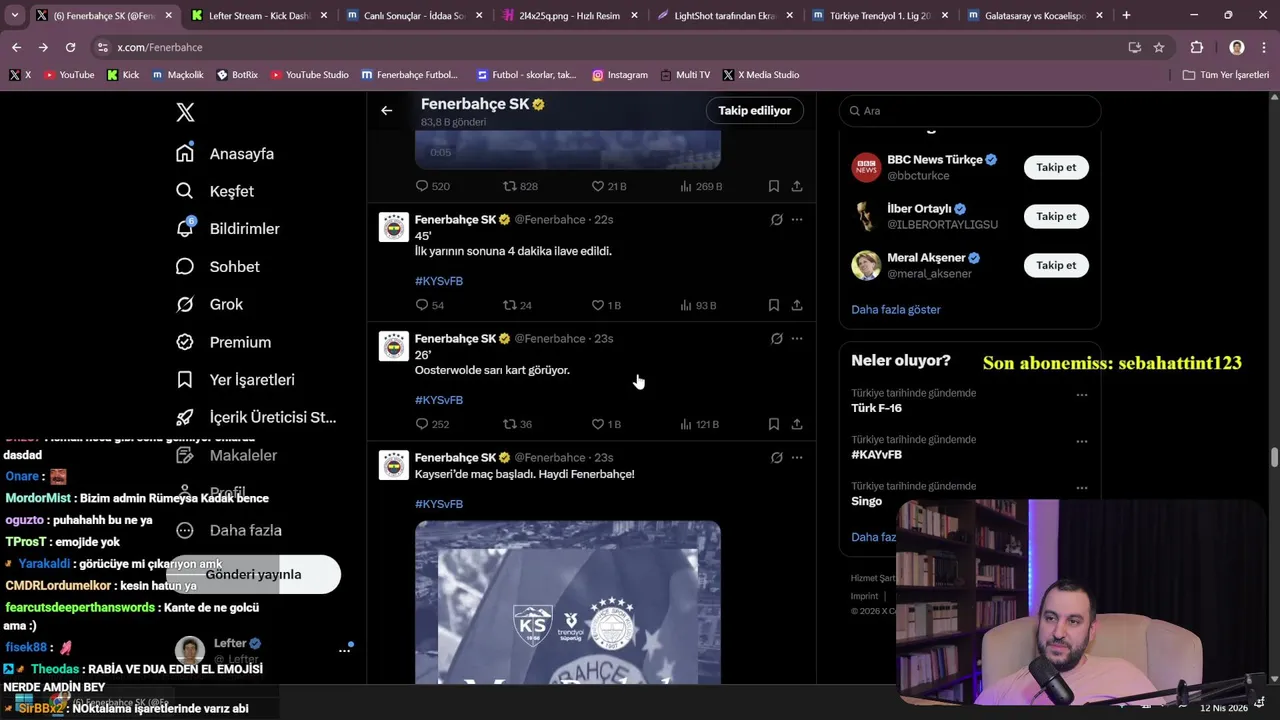
Task: Follow İlber Ortaylı
Action: click(x=1056, y=216)
